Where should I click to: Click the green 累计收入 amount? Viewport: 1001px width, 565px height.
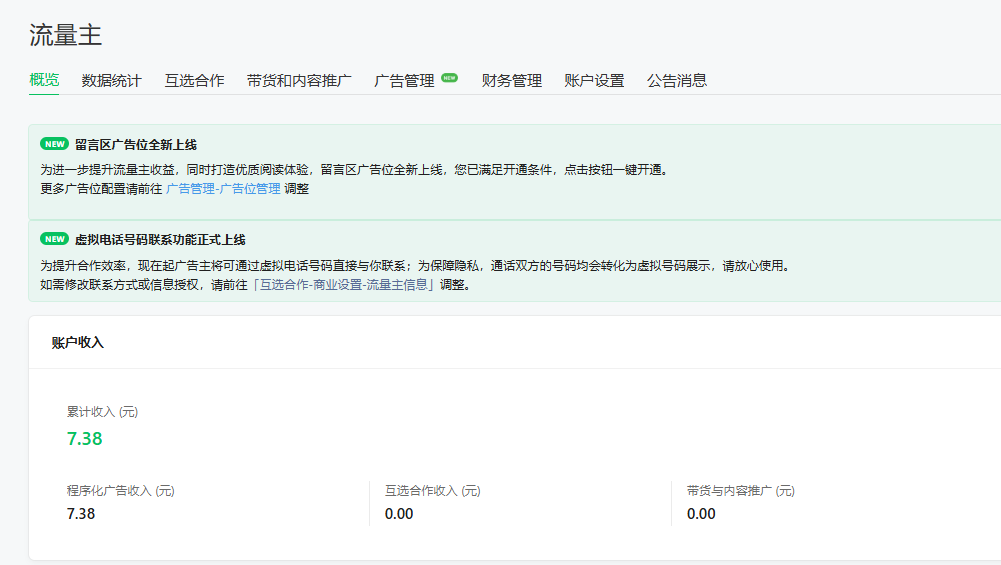(84, 439)
